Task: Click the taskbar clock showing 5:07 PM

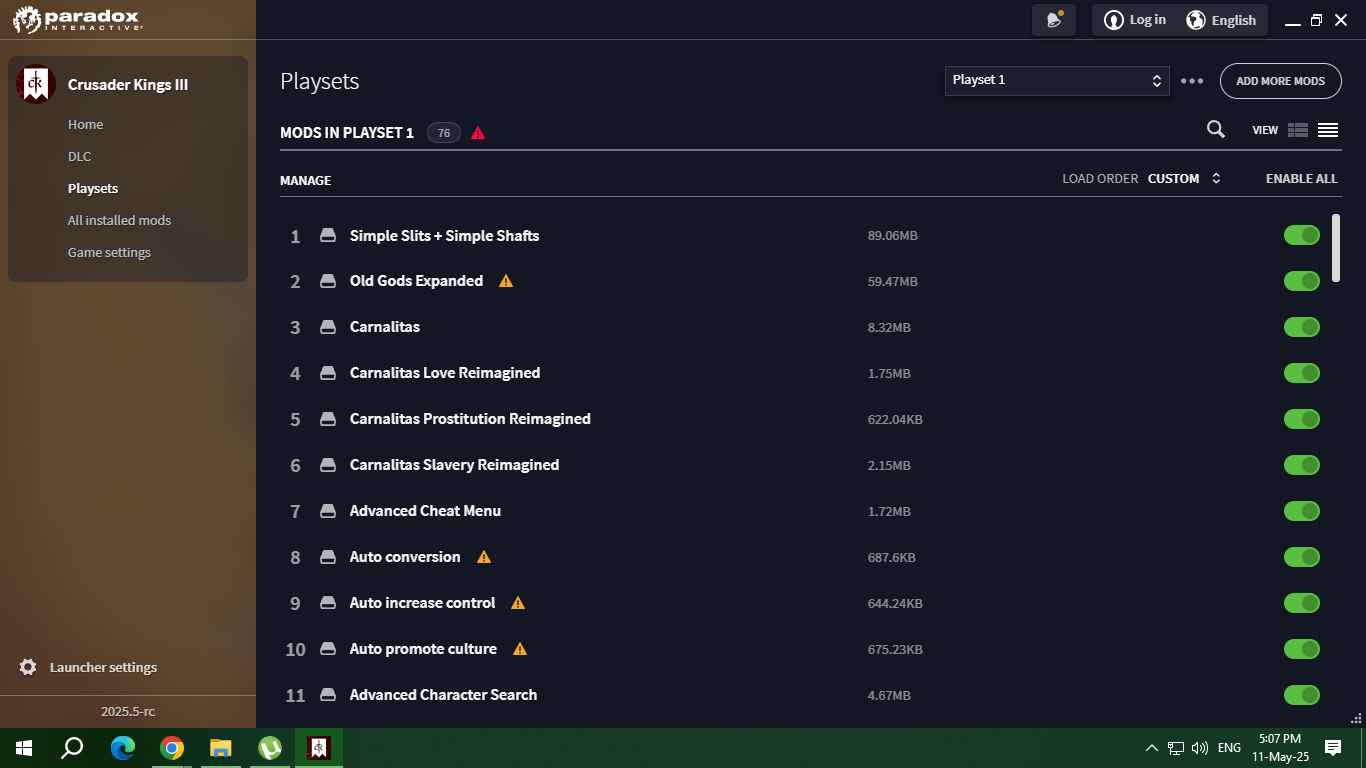Action: click(x=1280, y=748)
